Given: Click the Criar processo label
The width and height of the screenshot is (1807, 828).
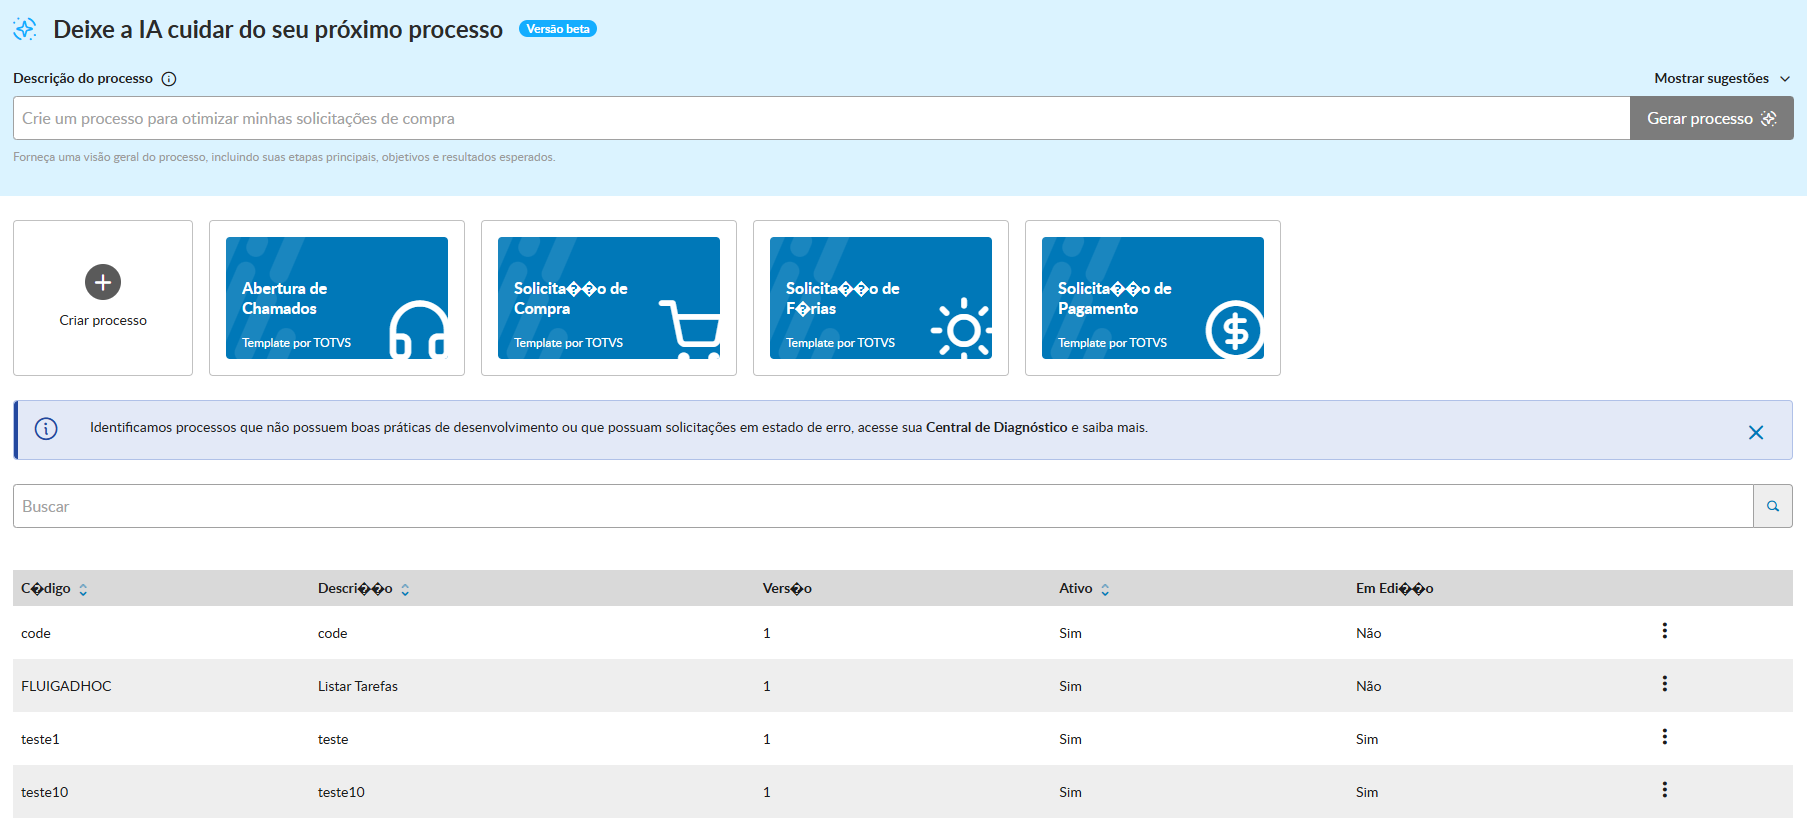Looking at the screenshot, I should click(103, 320).
